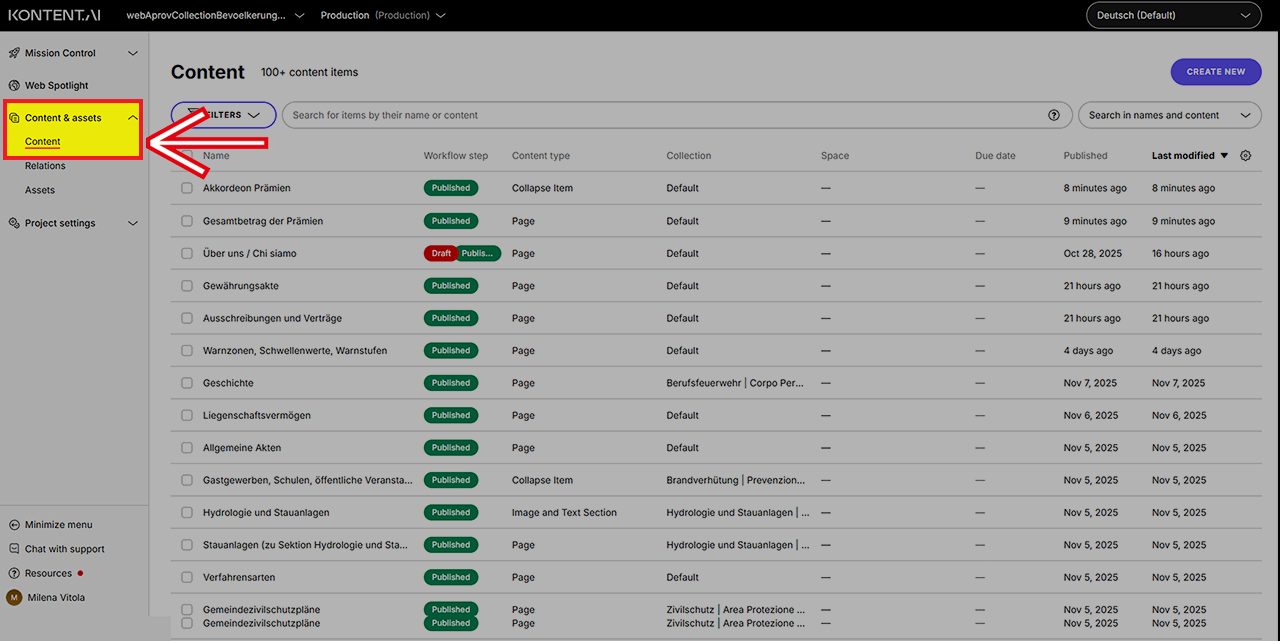Click the item search input field
Image resolution: width=1280 pixels, height=641 pixels.
[660, 115]
